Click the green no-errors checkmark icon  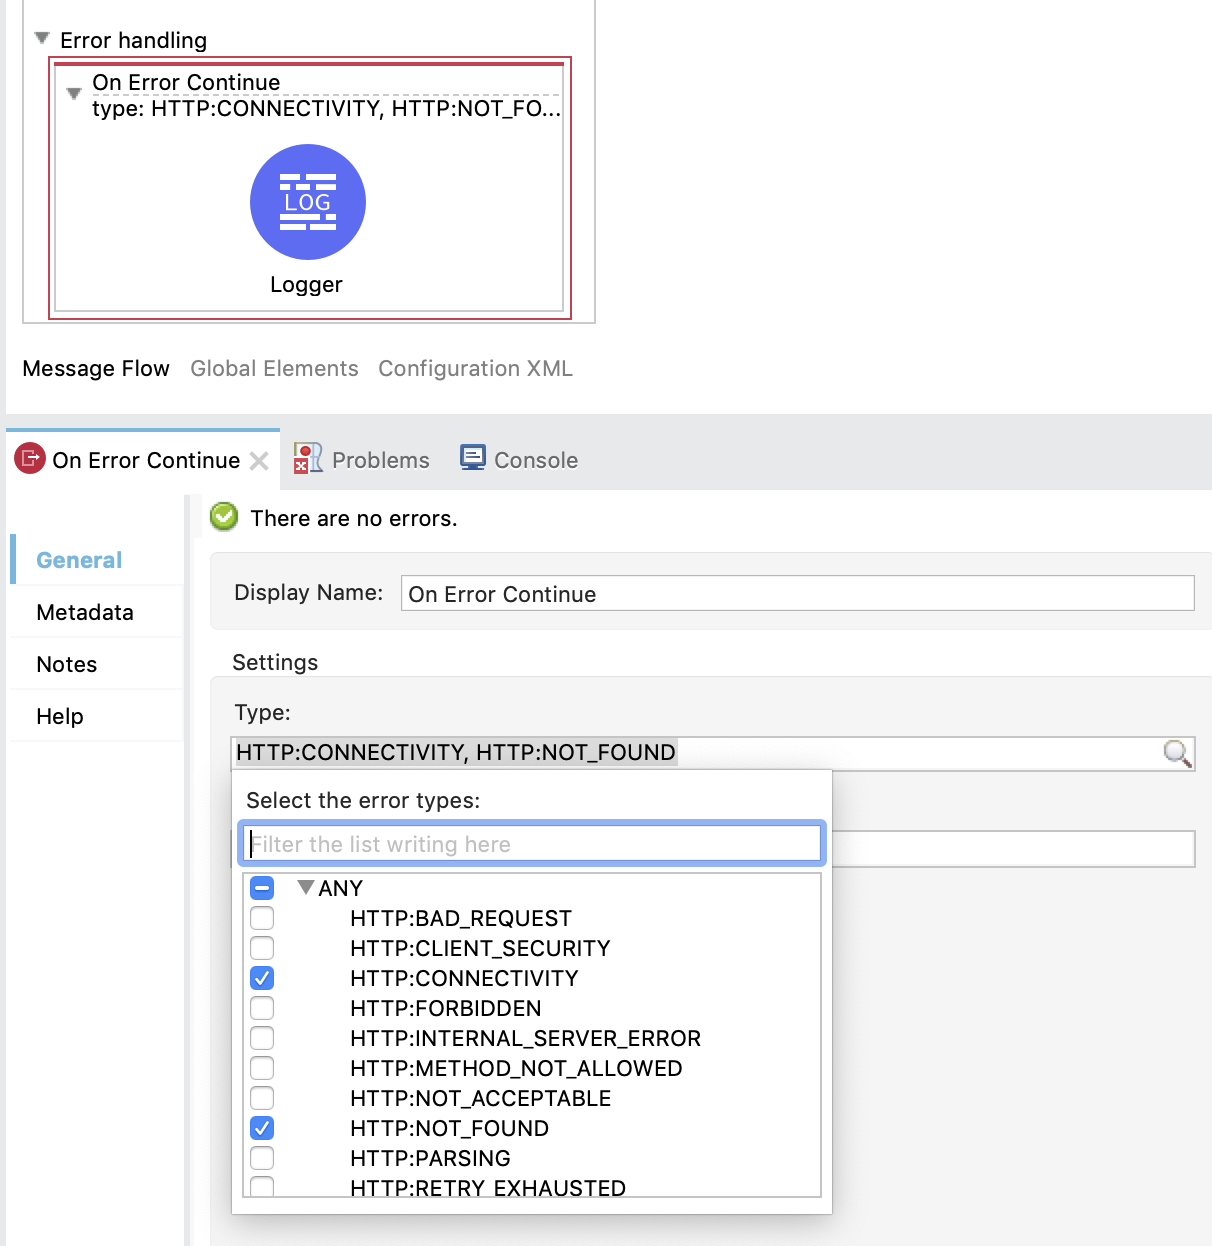coord(224,517)
